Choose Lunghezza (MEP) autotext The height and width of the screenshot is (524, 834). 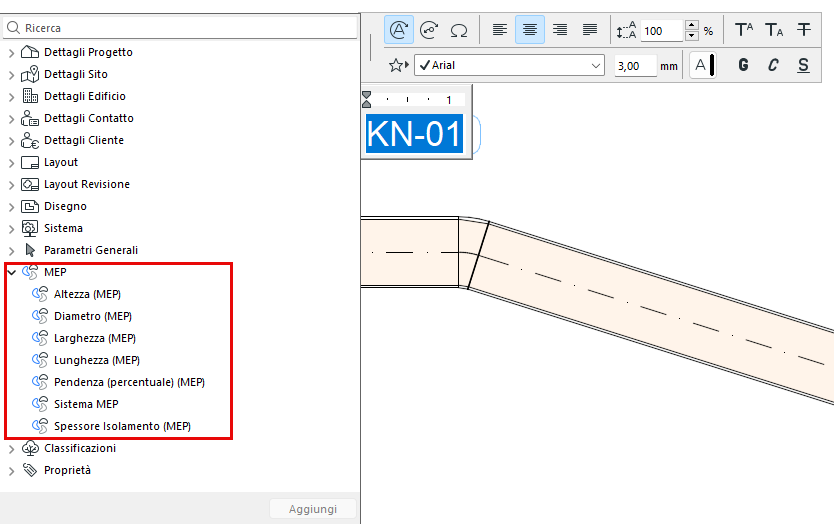(97, 360)
